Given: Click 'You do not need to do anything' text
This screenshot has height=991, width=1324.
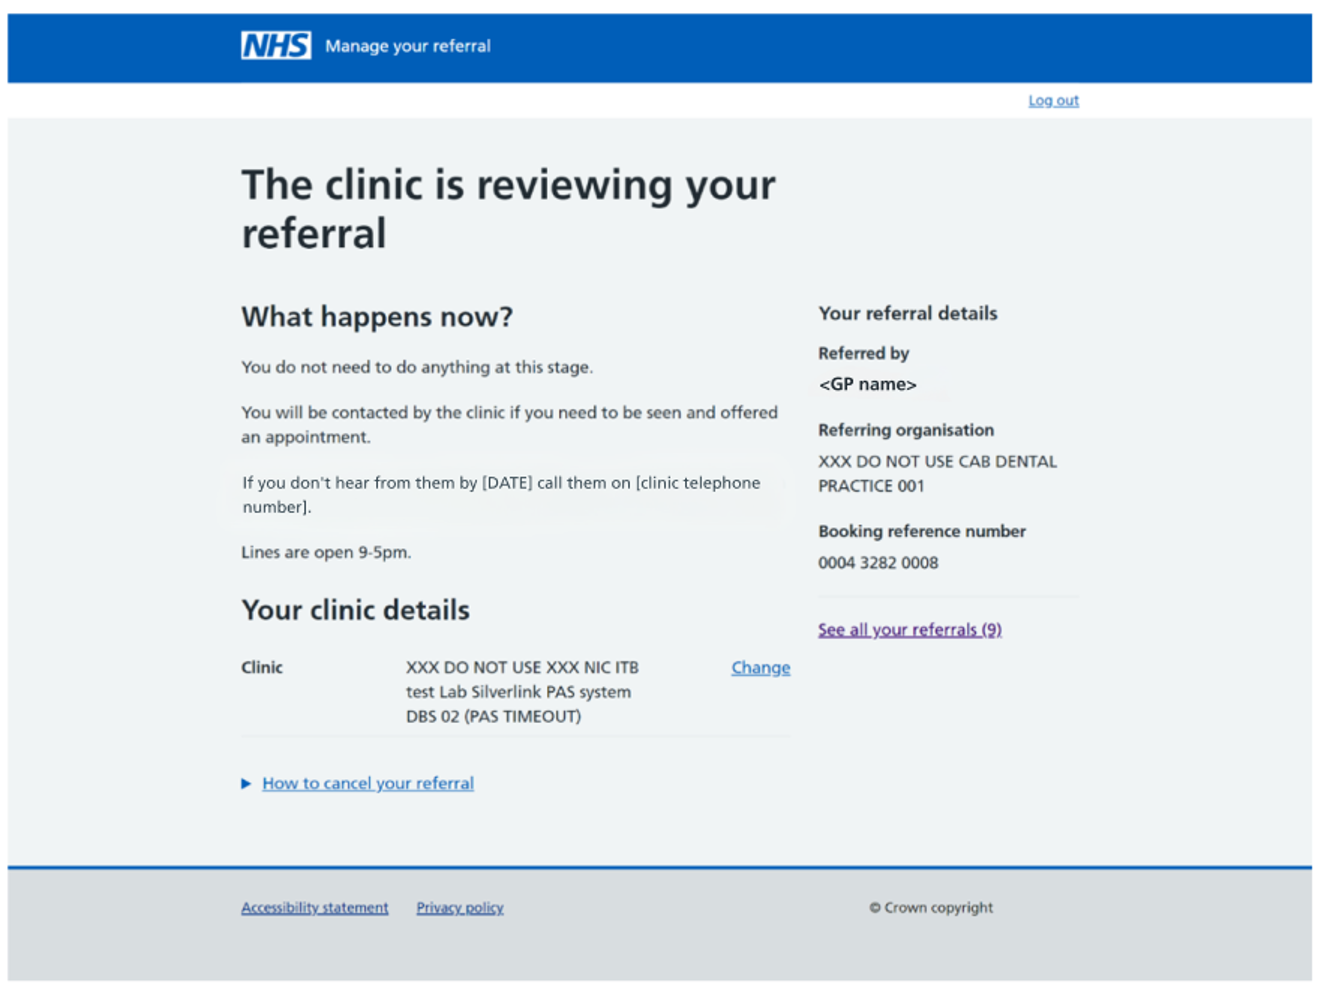Looking at the screenshot, I should coord(417,367).
